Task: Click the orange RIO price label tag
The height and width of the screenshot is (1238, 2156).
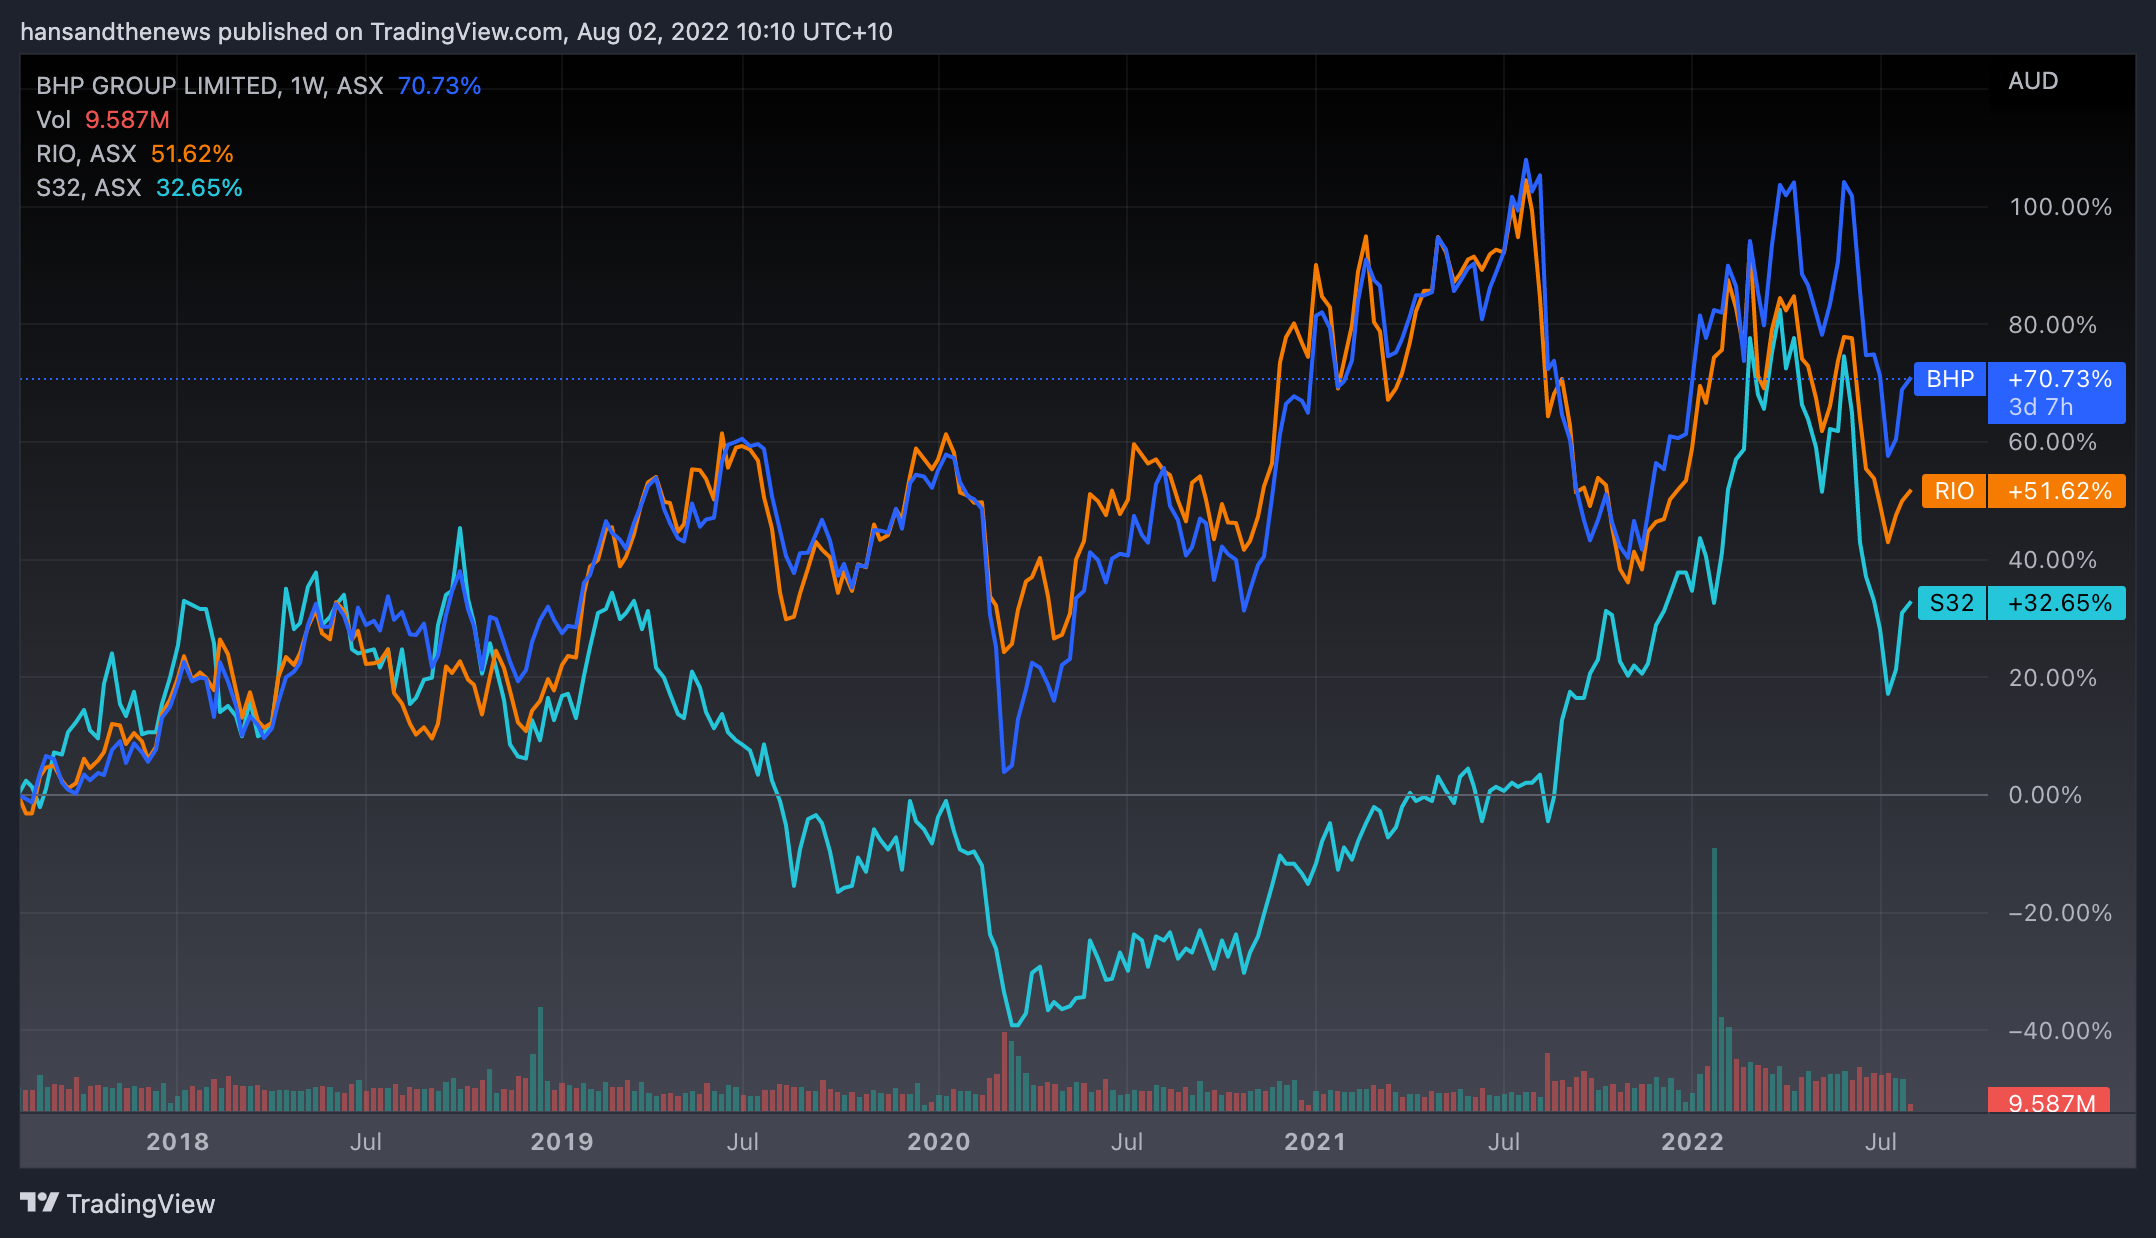Action: pos(1953,491)
